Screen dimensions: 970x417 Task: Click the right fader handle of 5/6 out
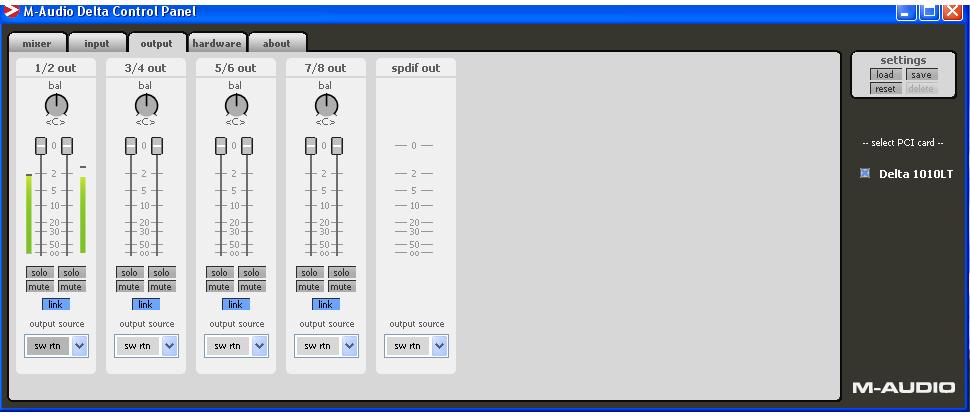(247, 146)
